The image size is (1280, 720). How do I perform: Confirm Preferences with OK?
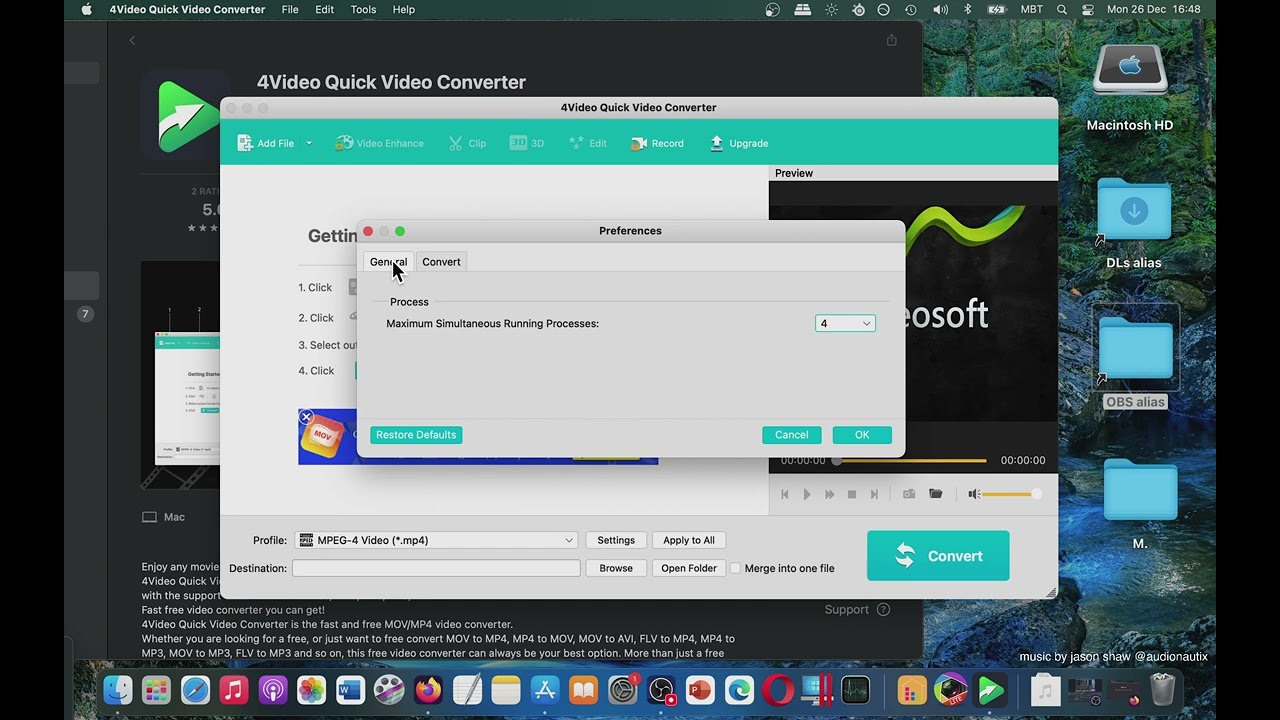click(862, 435)
